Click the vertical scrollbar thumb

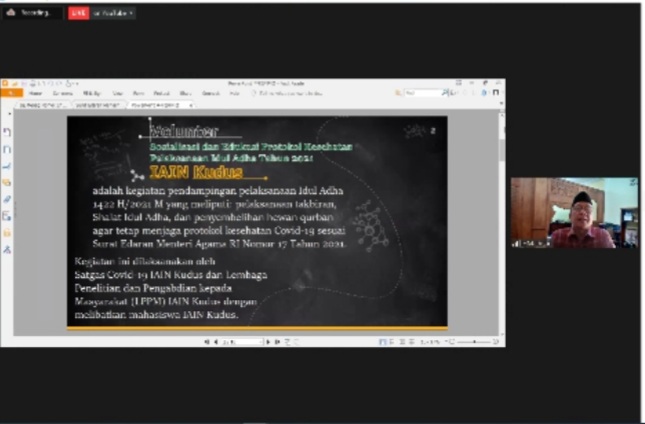click(x=502, y=151)
